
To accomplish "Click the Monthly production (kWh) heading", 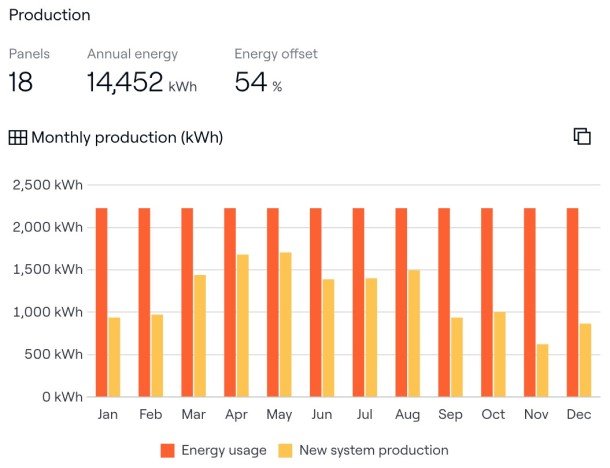I will coord(127,138).
